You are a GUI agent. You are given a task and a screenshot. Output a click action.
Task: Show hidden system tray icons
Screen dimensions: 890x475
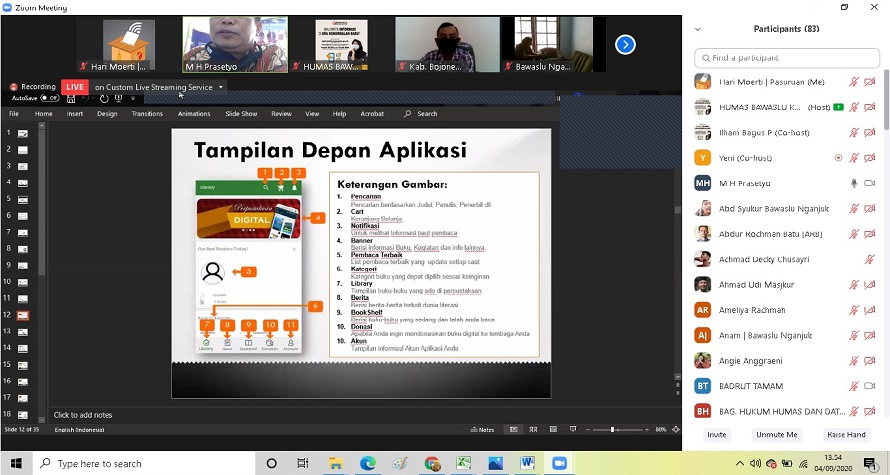click(740, 463)
